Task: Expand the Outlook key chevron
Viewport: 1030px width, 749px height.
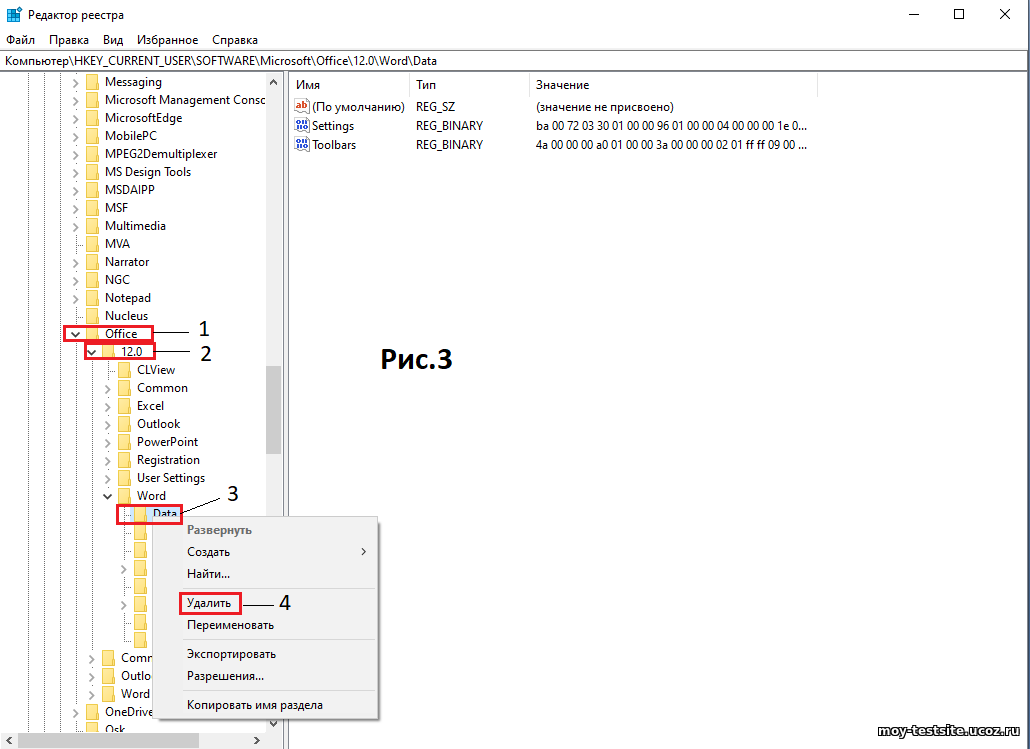Action: 108,424
